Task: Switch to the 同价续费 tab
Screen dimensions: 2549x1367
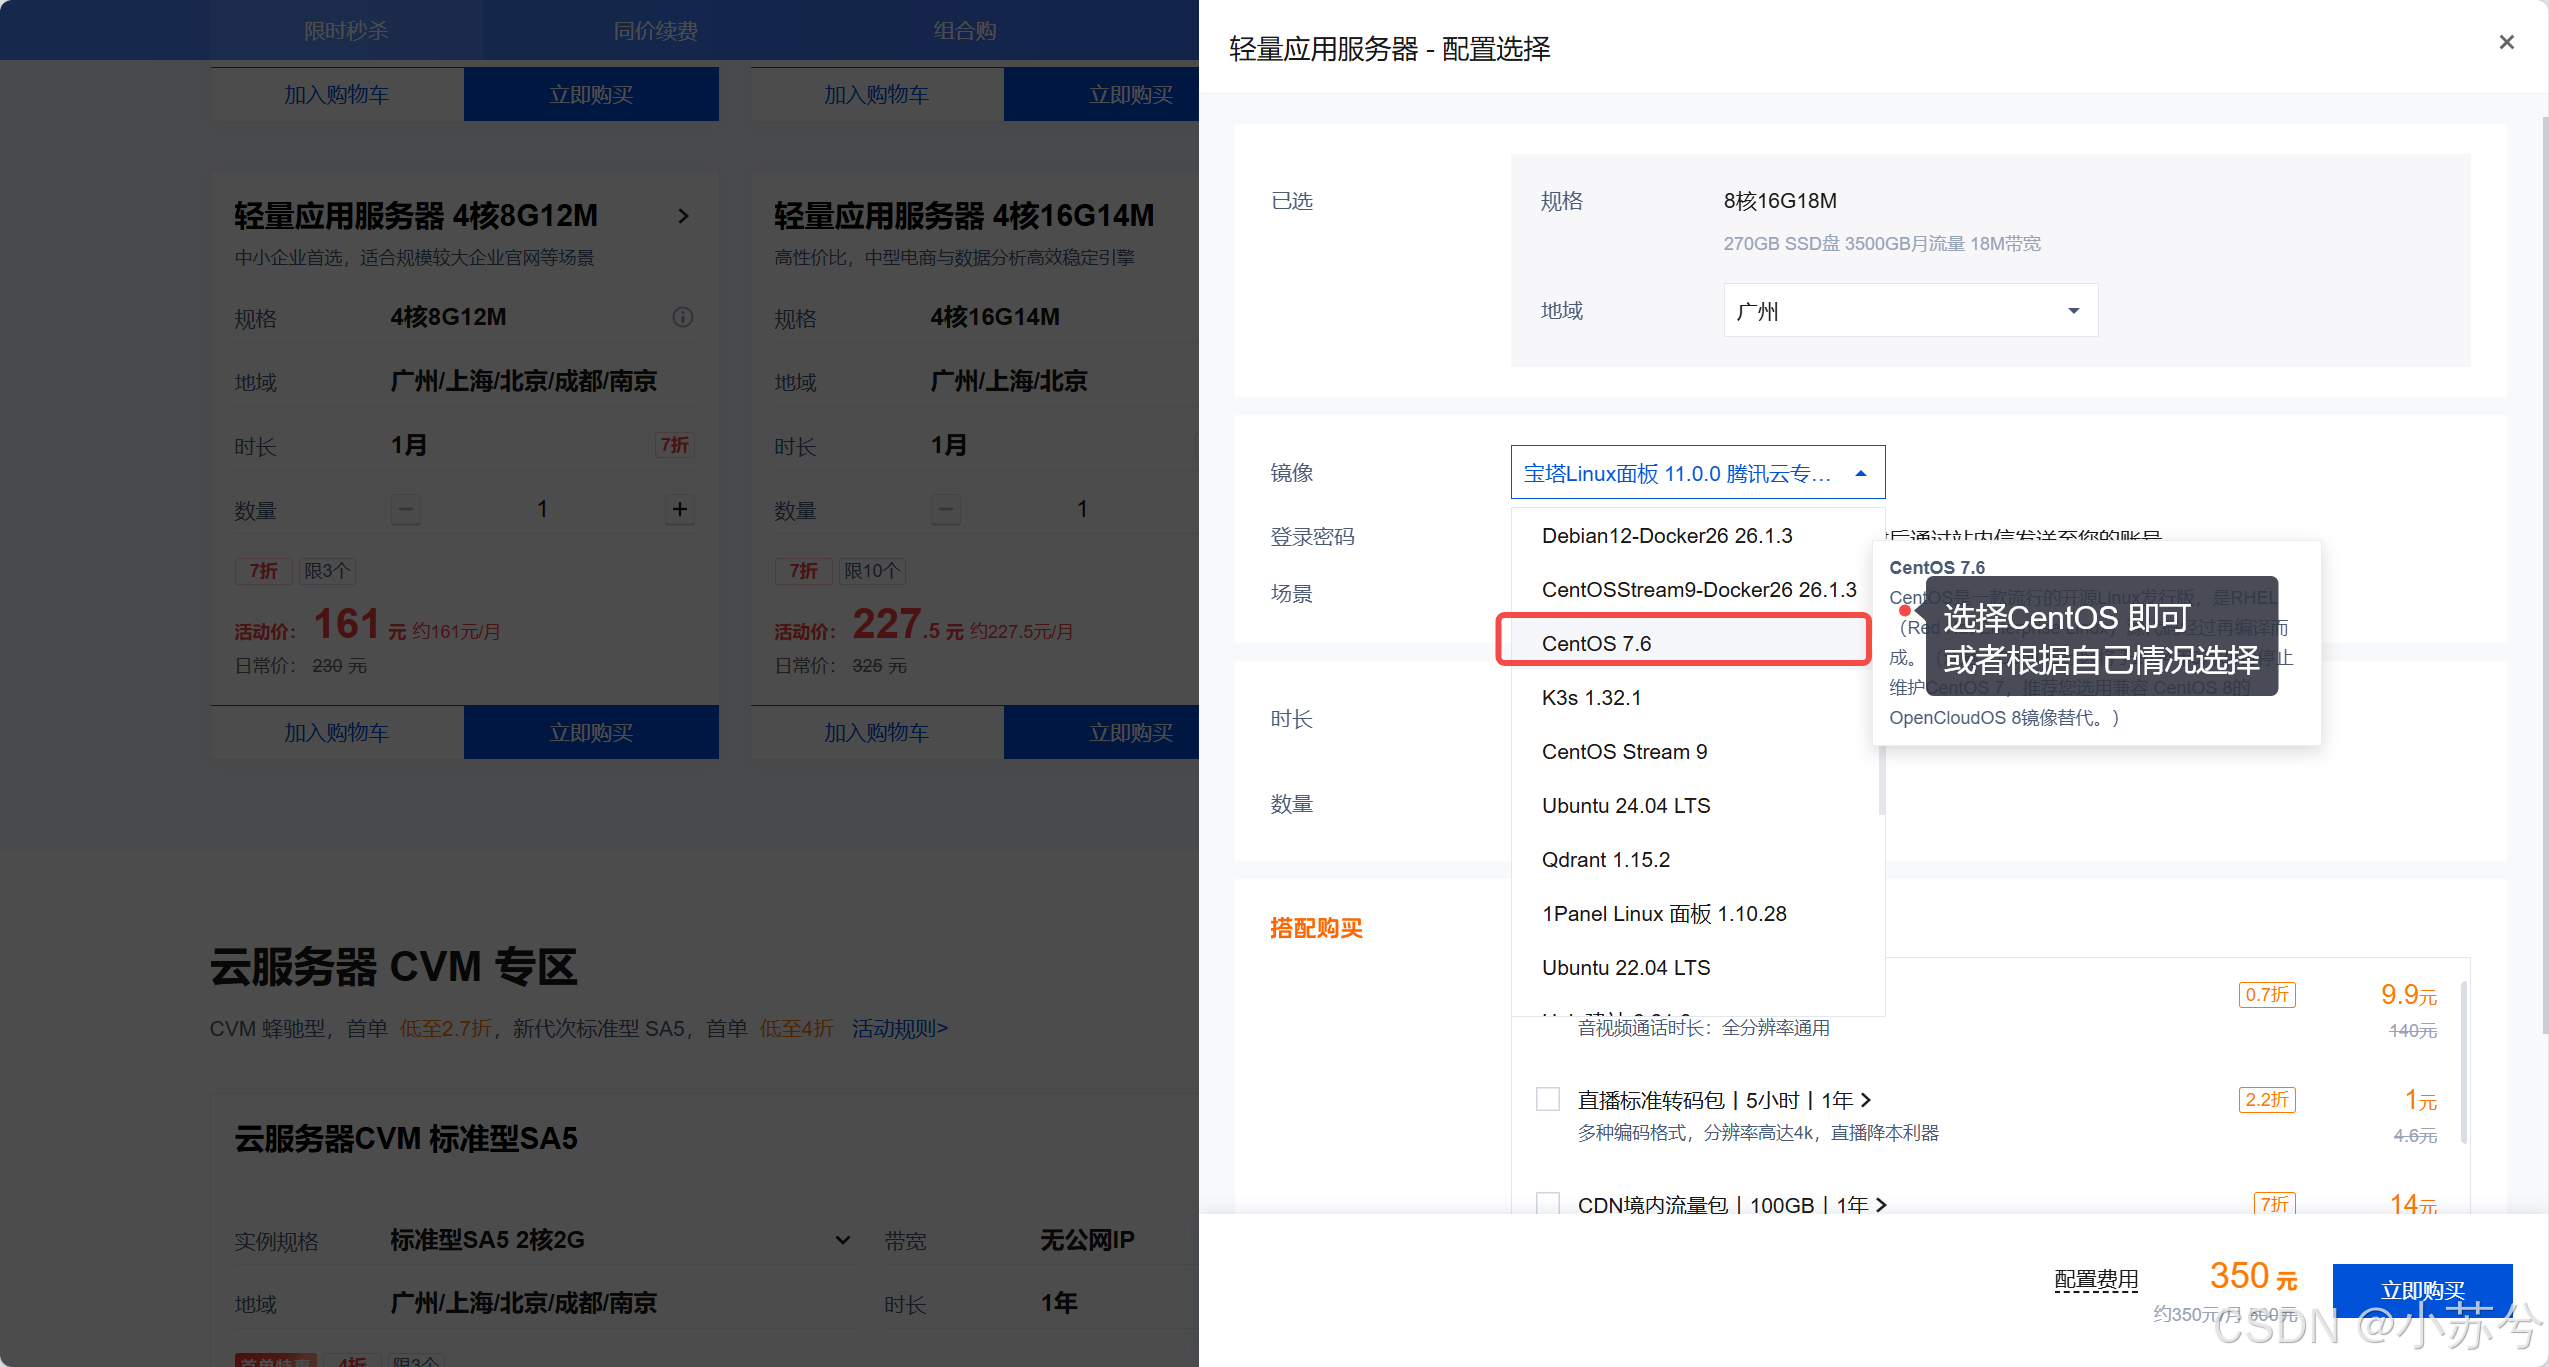Action: 655,30
